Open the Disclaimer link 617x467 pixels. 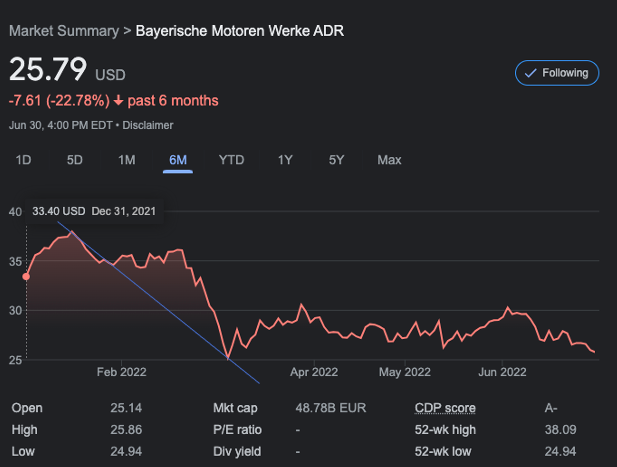pos(148,125)
